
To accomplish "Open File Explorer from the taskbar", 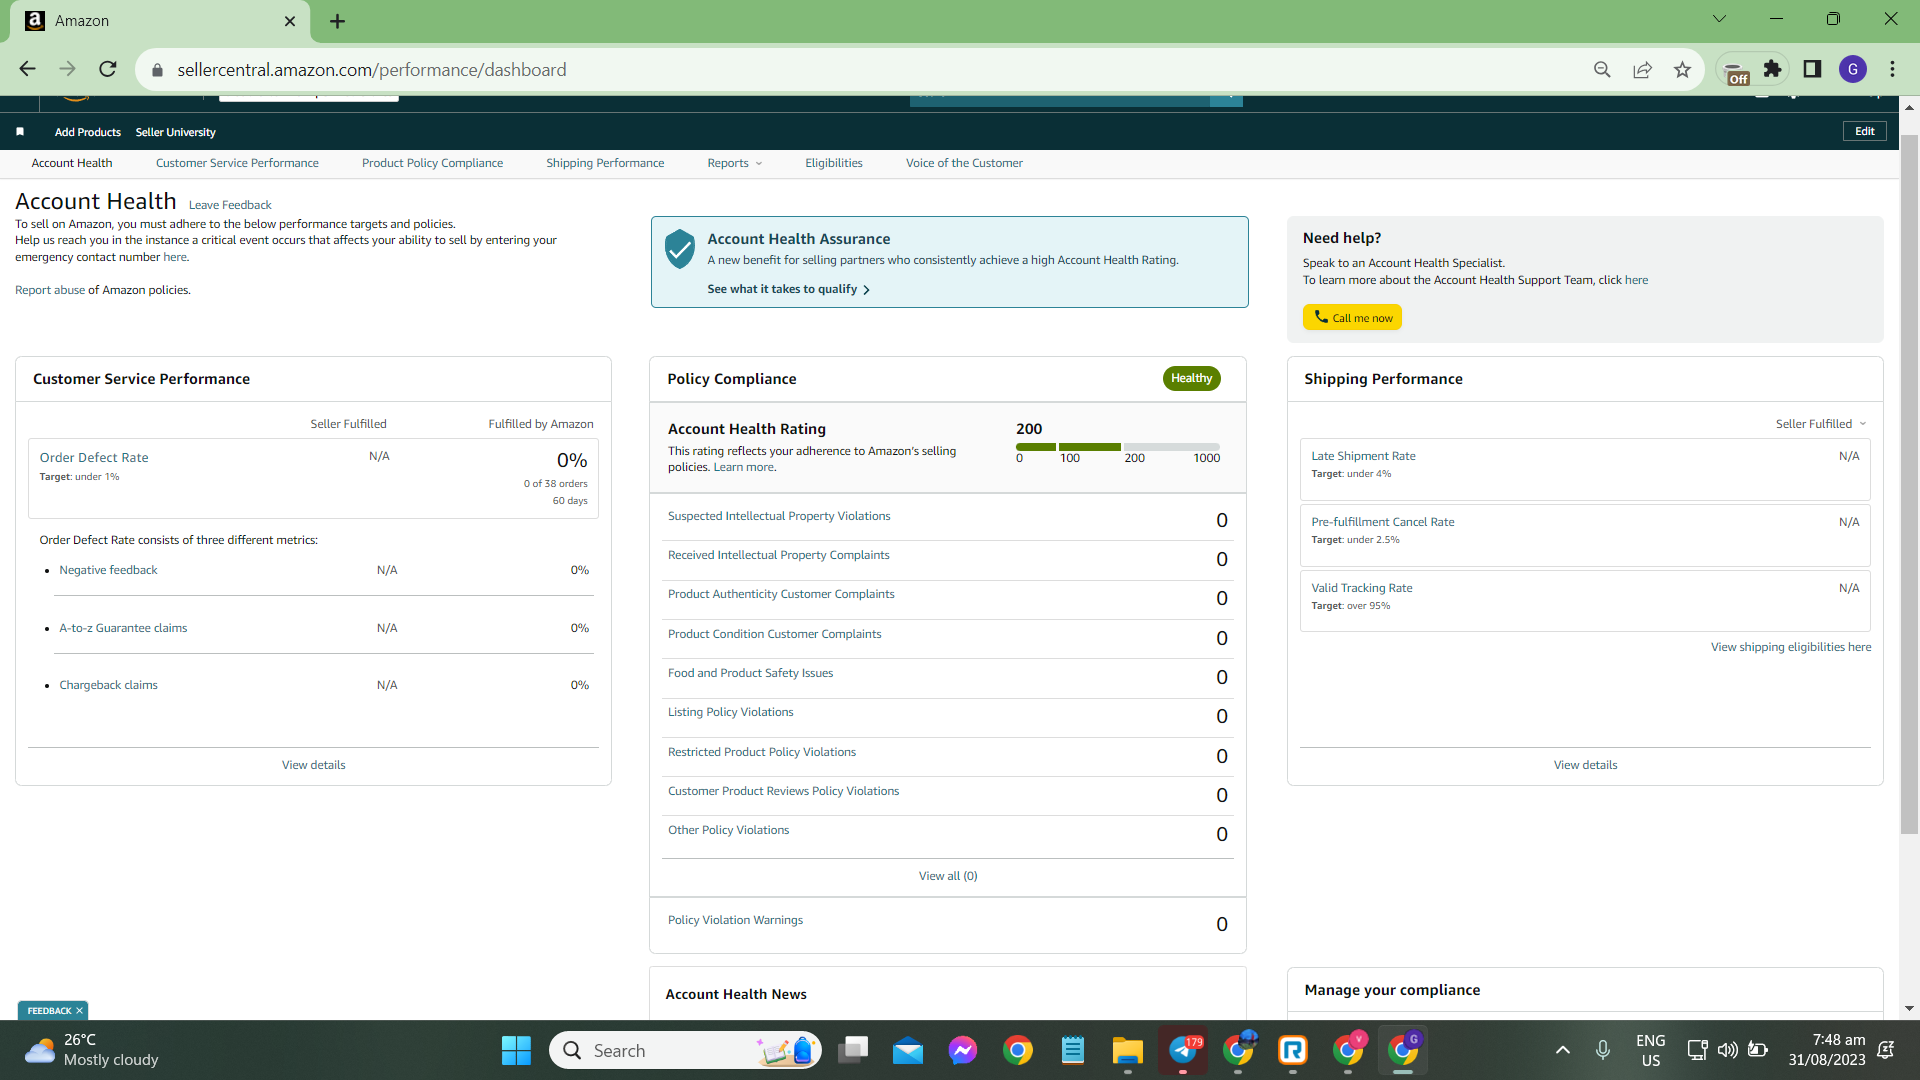I will [1128, 1051].
